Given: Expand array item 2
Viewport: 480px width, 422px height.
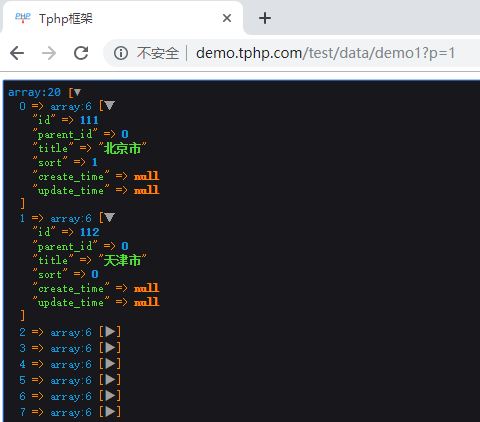Looking at the screenshot, I should tap(110, 332).
